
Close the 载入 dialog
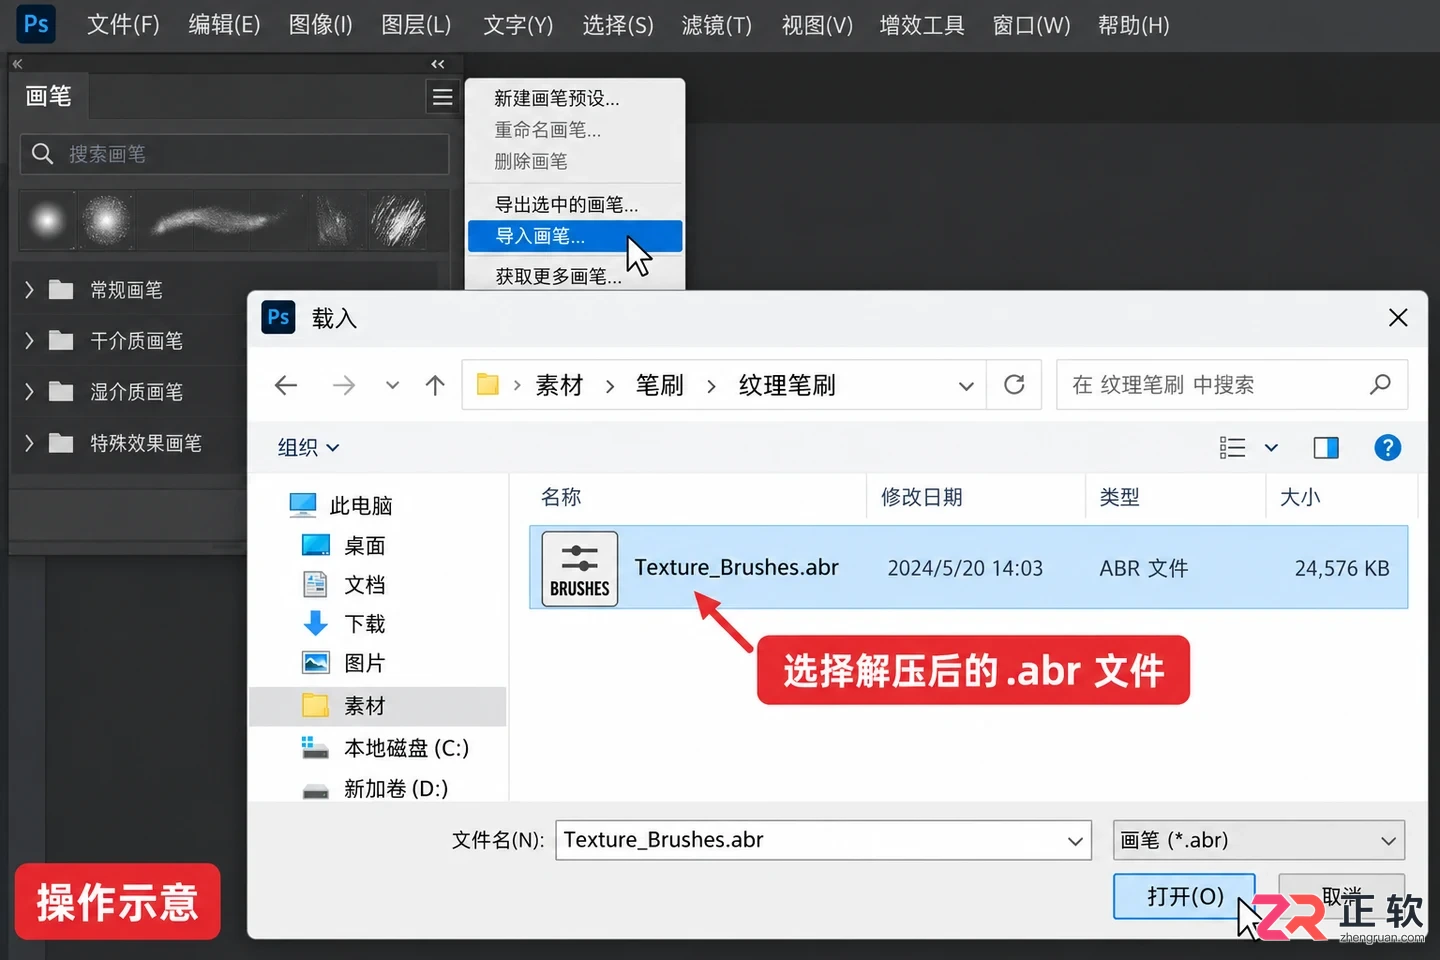point(1398,318)
